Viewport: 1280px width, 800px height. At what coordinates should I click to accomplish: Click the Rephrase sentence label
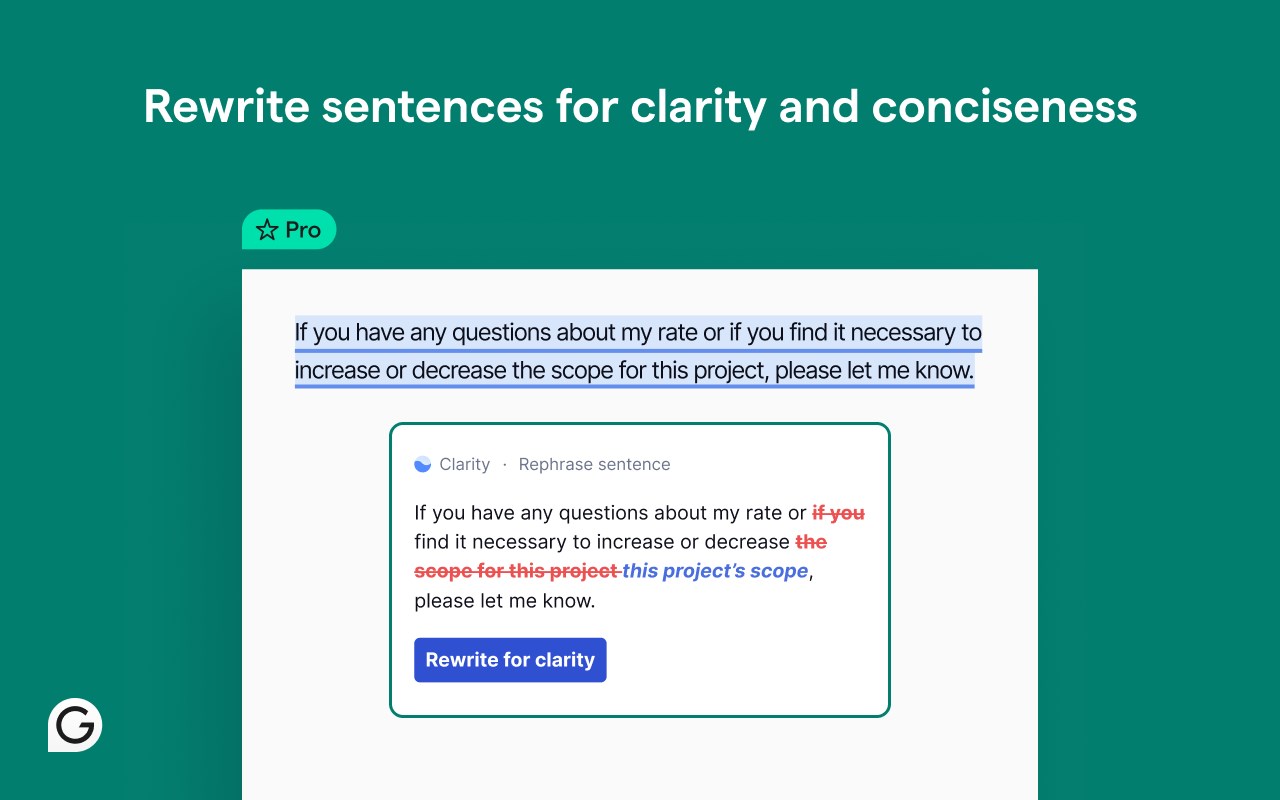(x=594, y=464)
